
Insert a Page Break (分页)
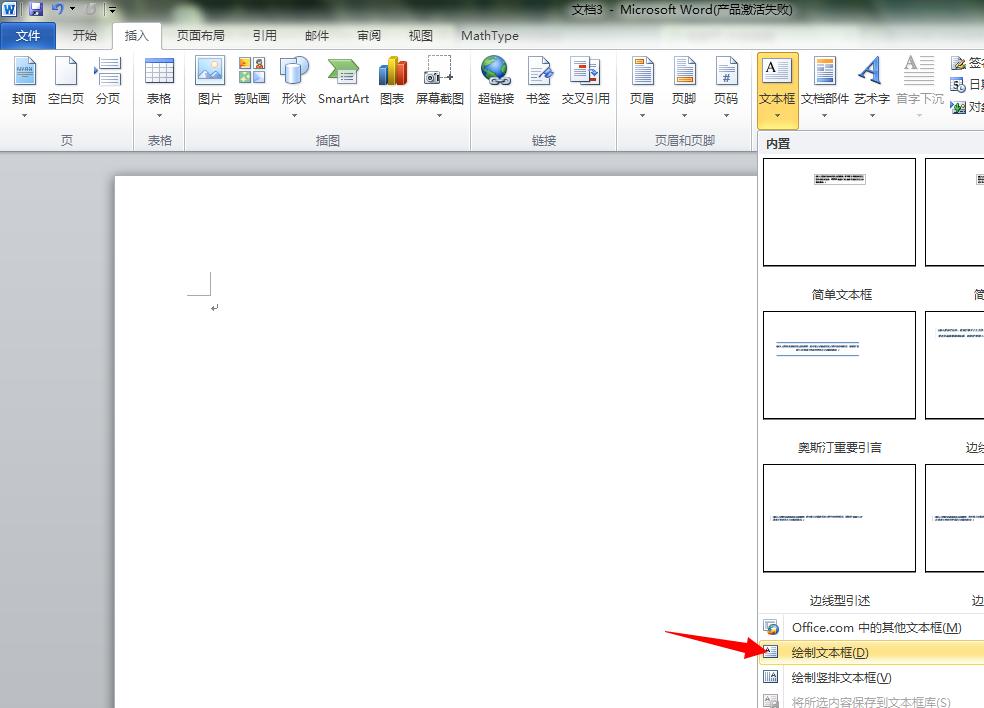107,71
